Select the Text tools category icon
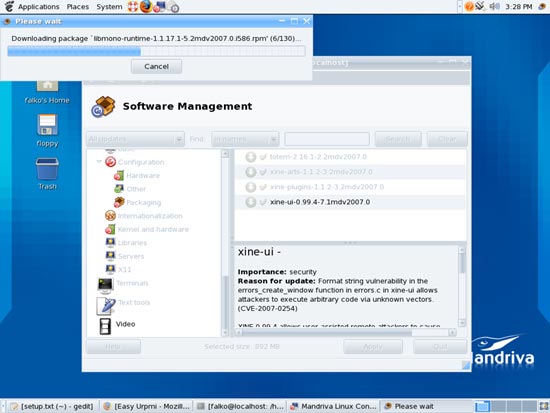This screenshot has width=550, height=413. coord(106,305)
